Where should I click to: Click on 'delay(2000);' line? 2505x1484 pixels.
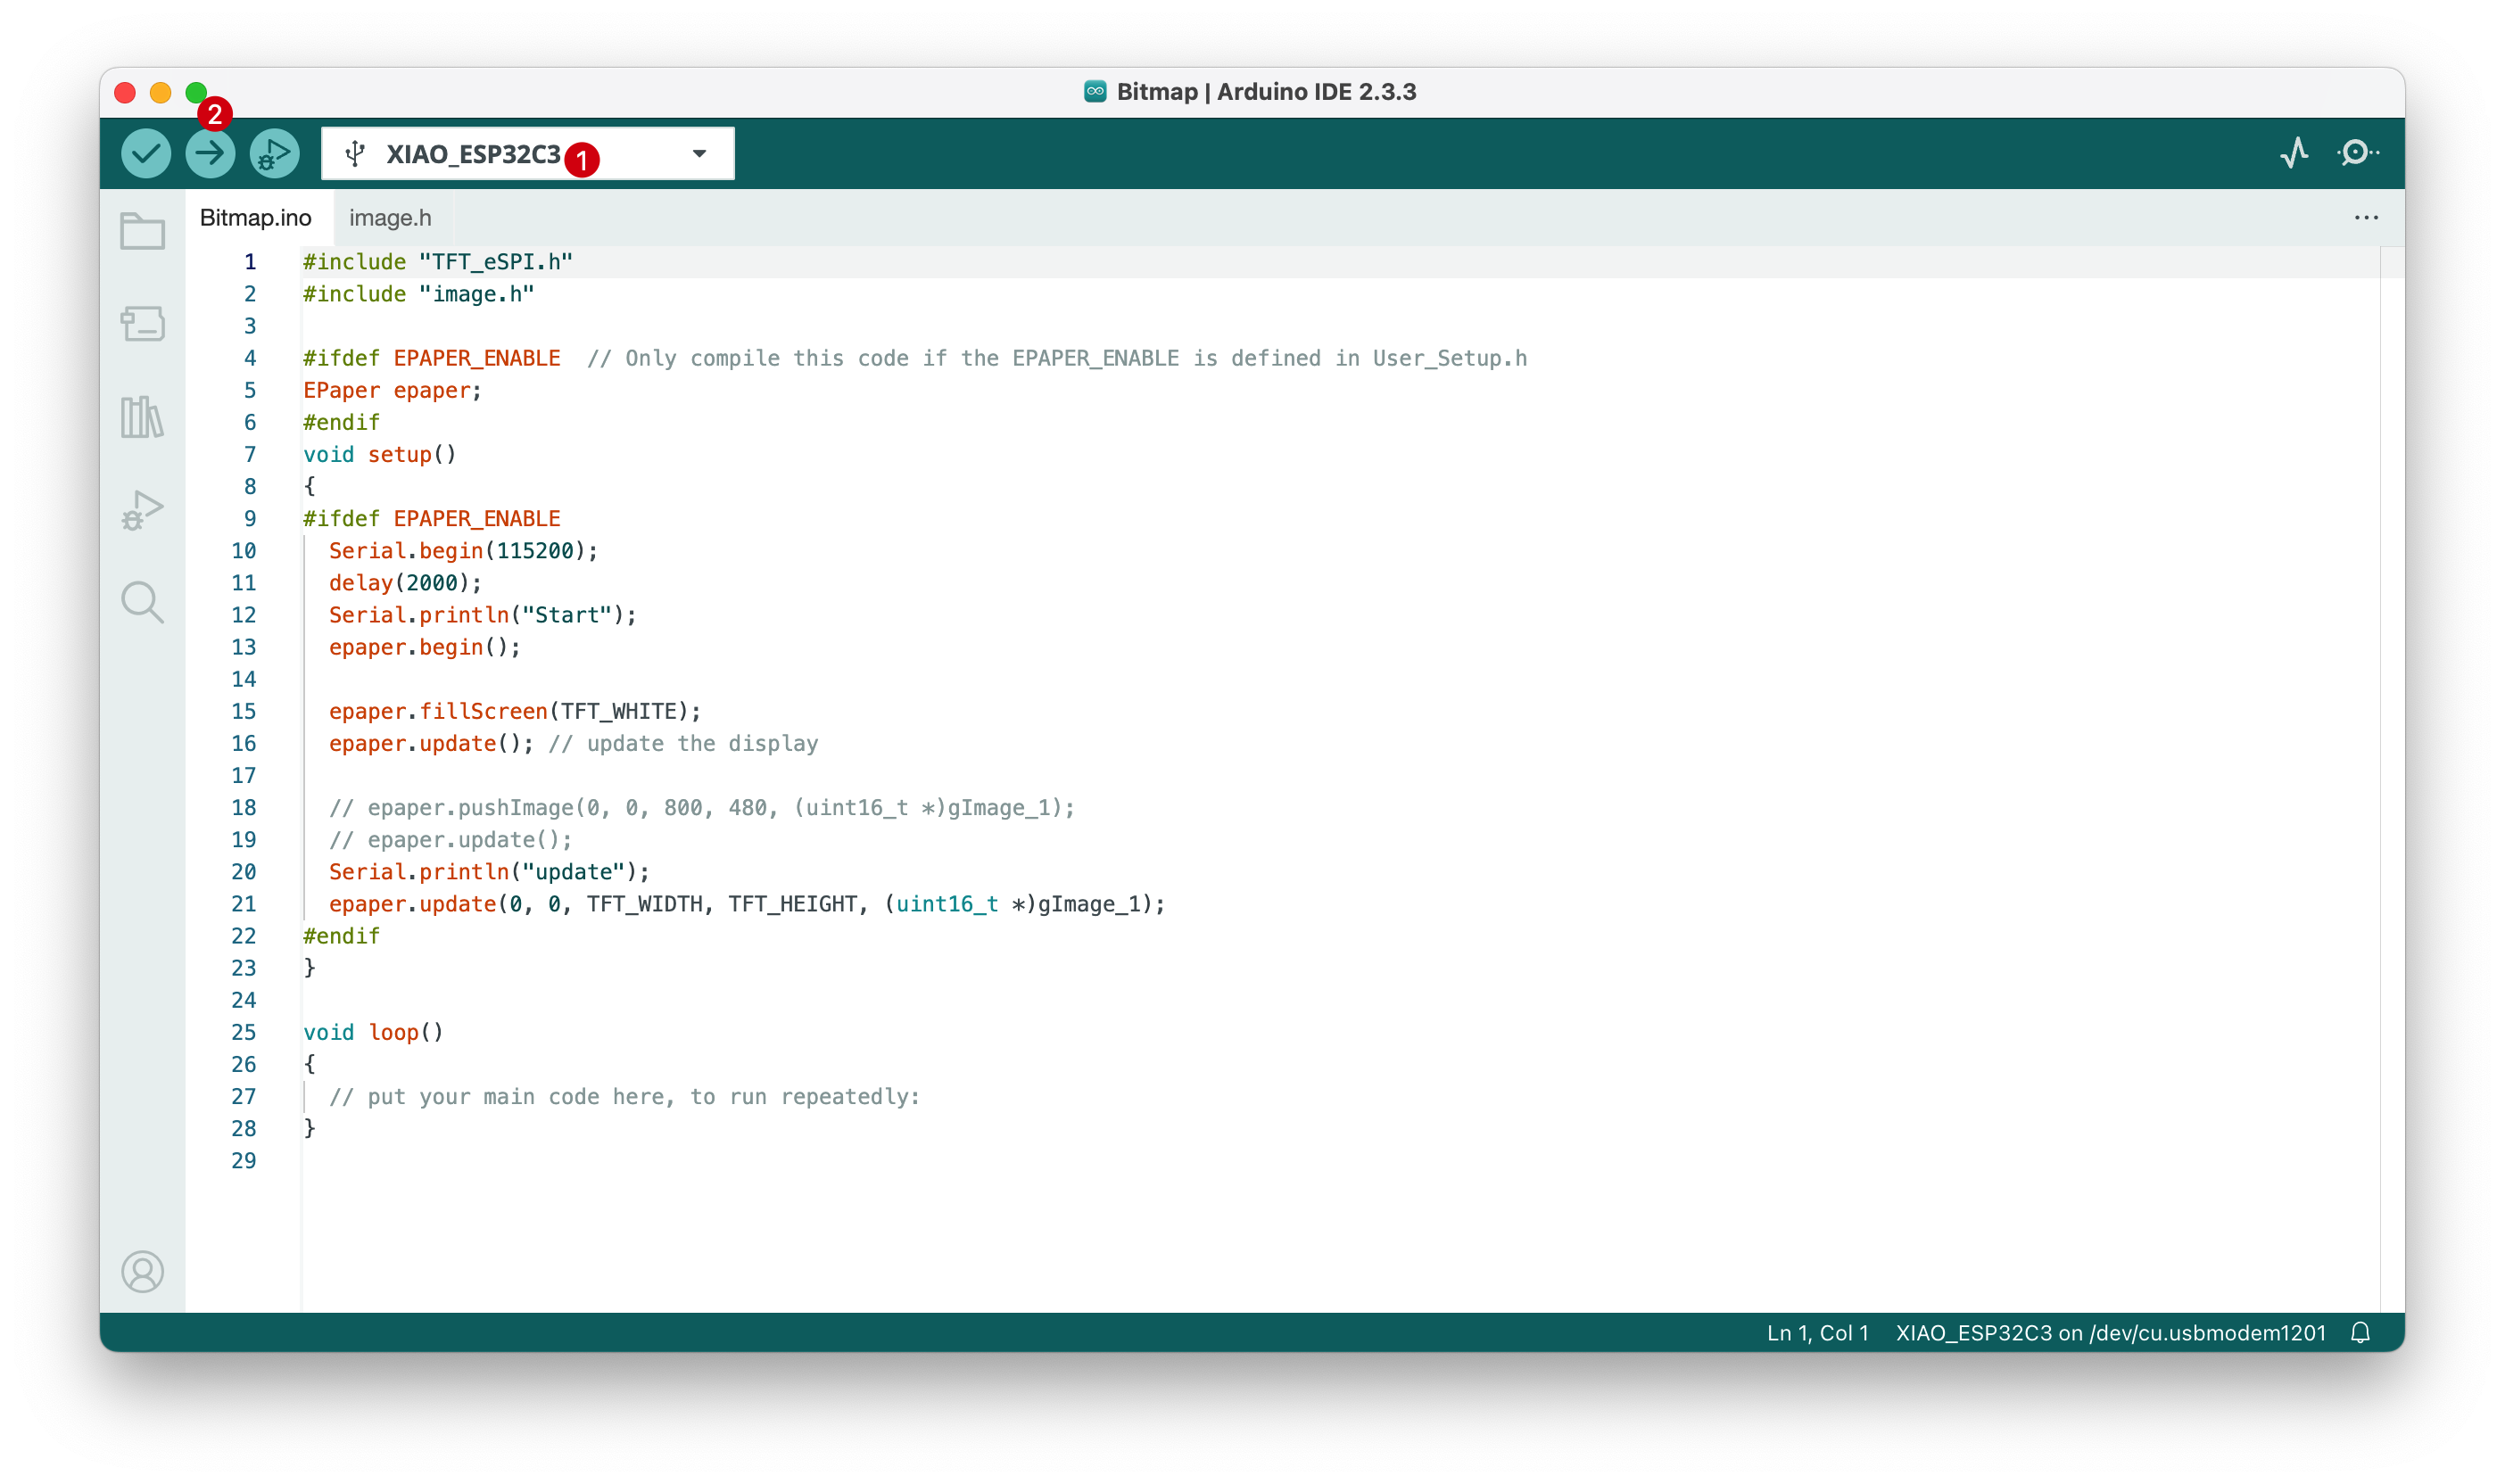tap(406, 583)
